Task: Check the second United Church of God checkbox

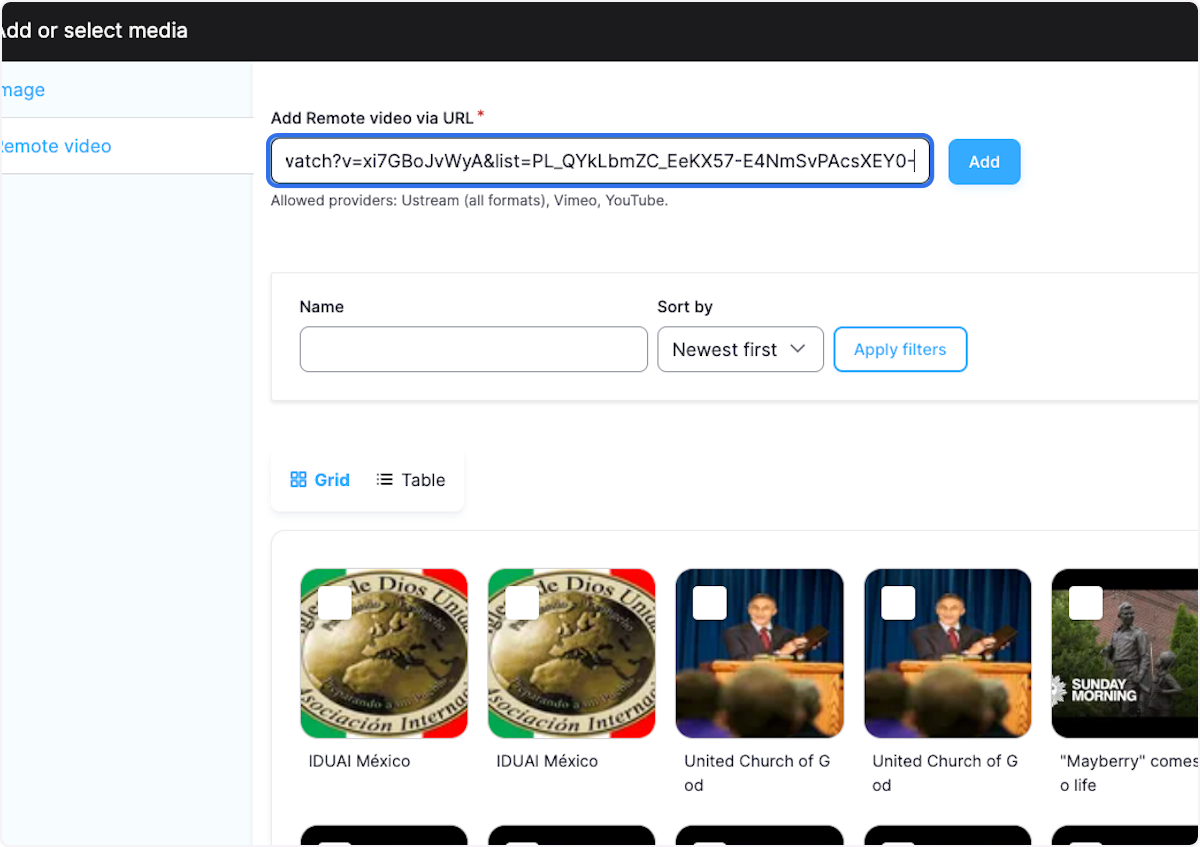Action: 898,602
